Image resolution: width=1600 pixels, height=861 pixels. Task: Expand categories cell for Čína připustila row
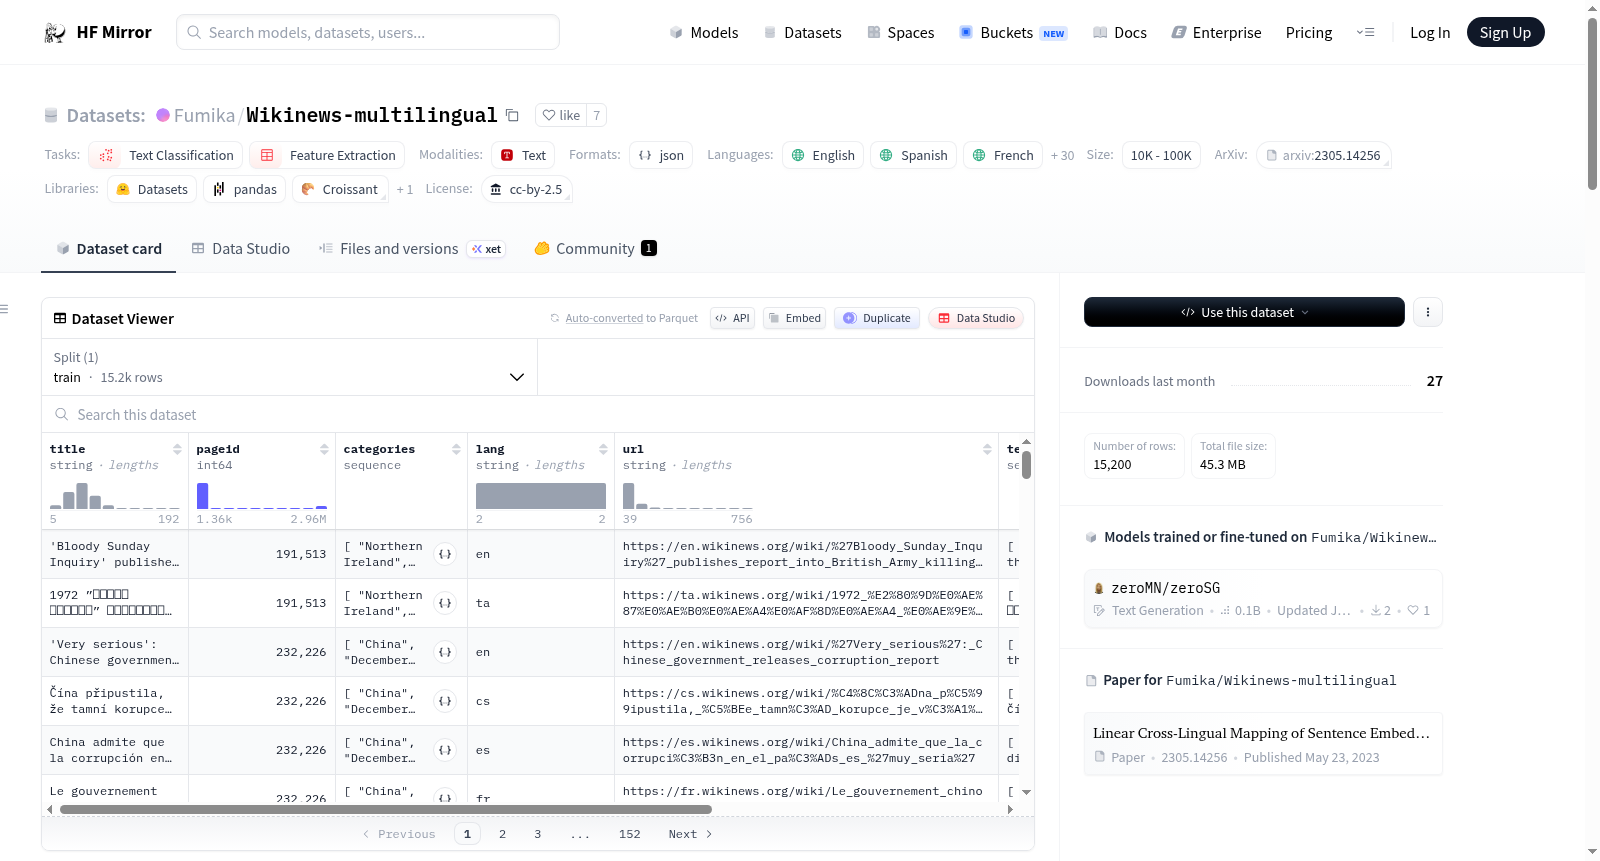tap(445, 701)
